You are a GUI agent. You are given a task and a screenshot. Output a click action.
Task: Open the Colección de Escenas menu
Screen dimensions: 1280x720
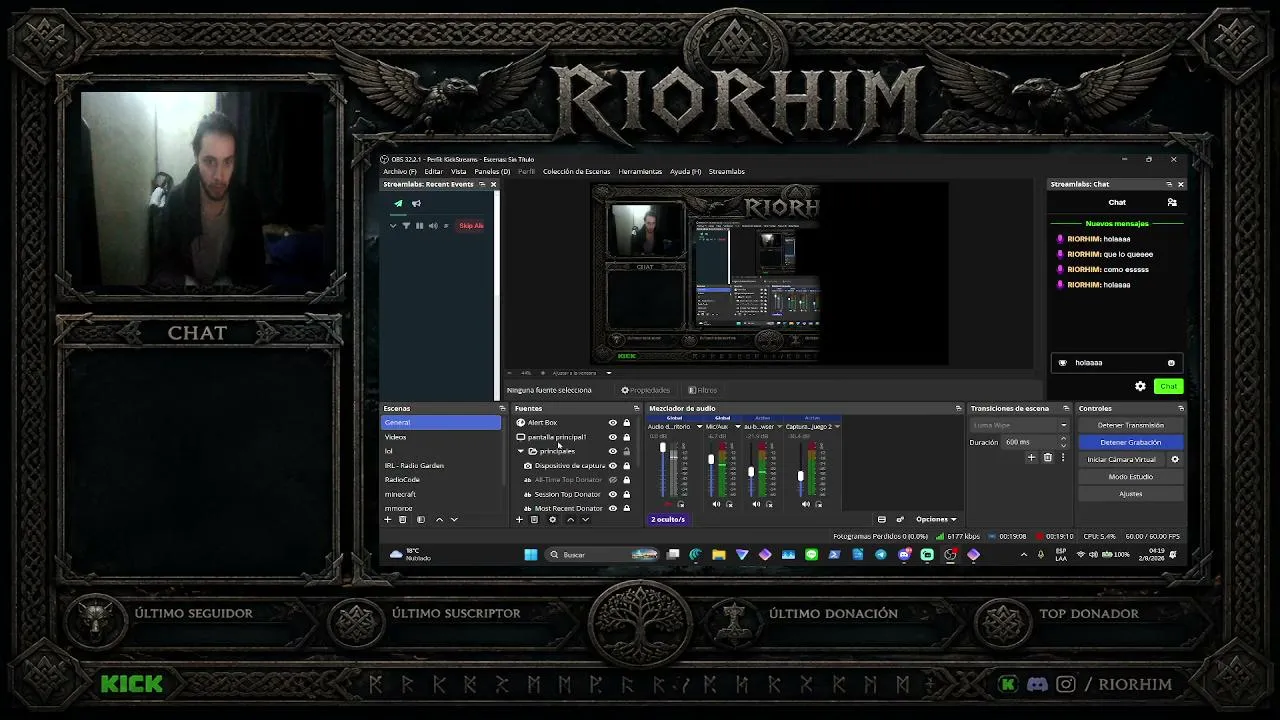point(576,171)
